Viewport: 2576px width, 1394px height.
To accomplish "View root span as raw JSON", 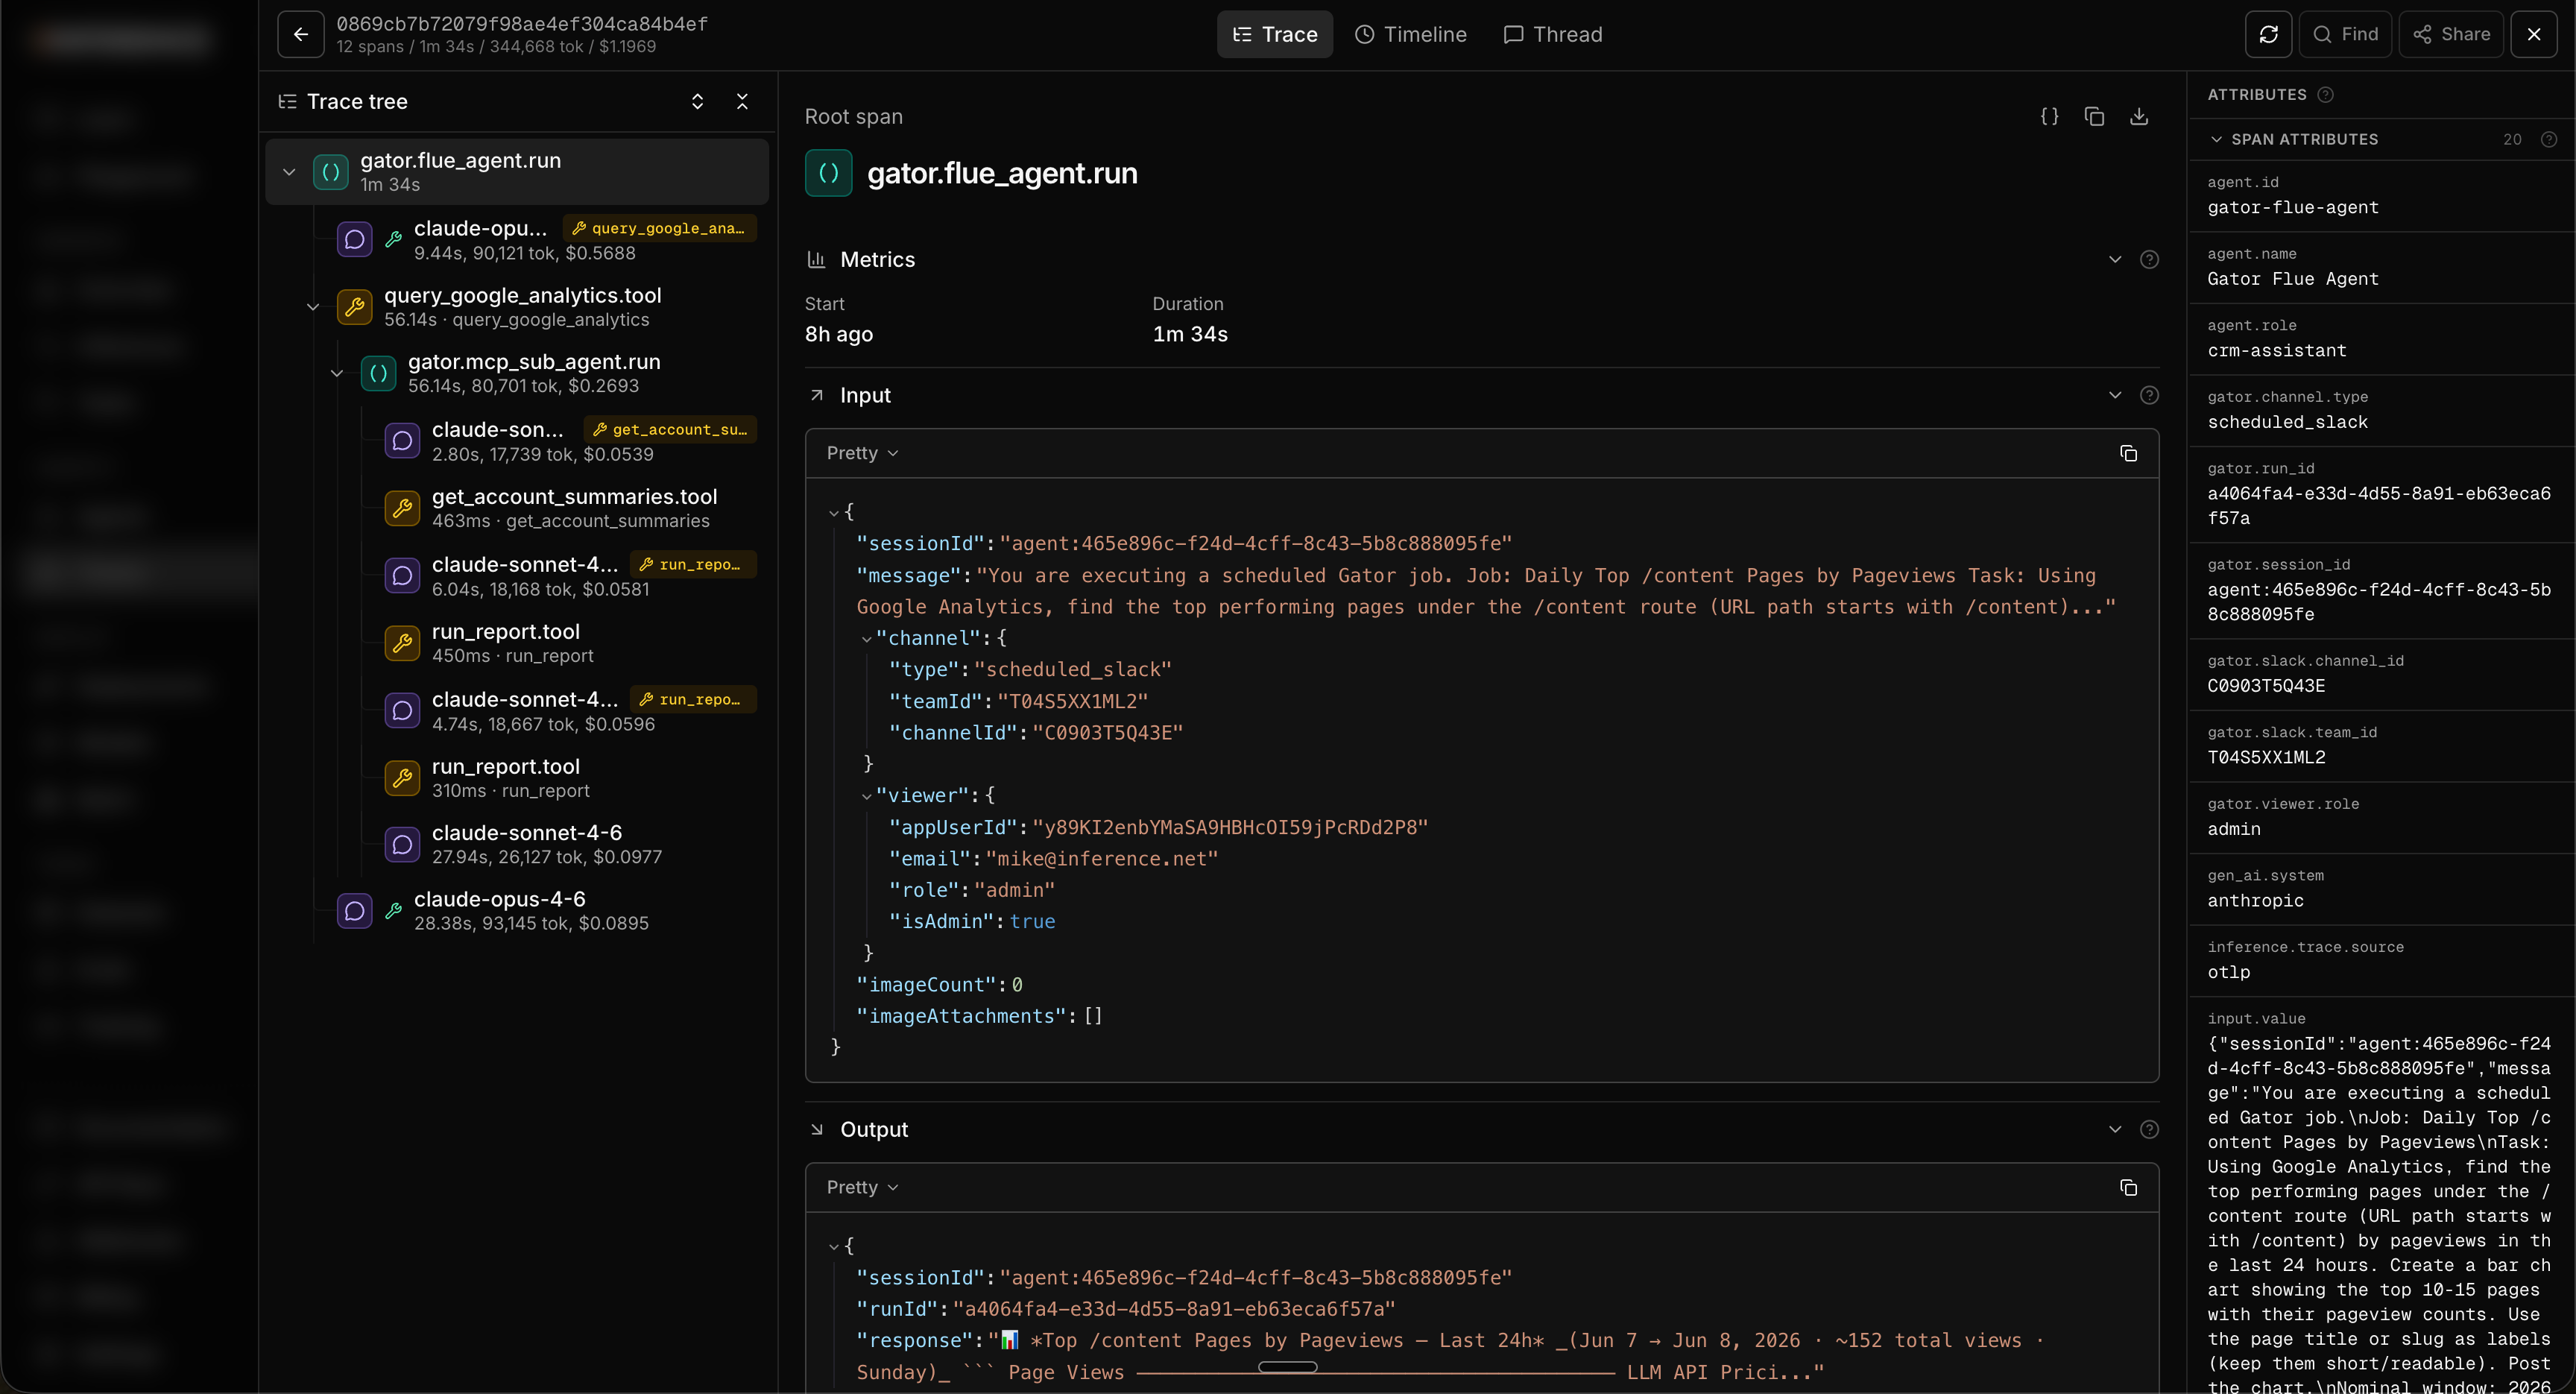I will click(2049, 116).
